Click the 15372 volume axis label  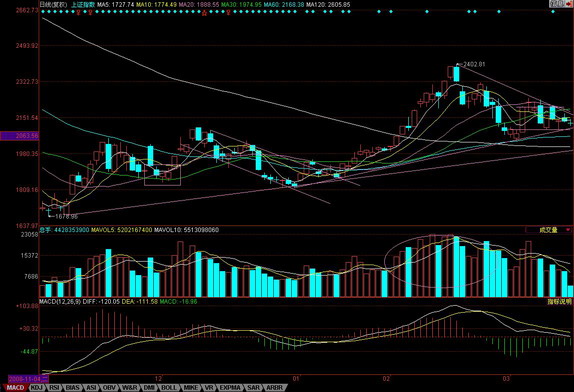[29, 255]
